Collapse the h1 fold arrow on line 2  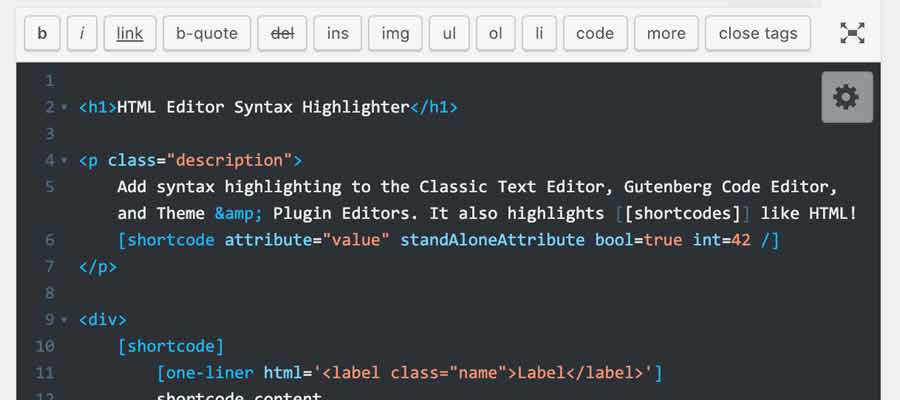(x=64, y=108)
